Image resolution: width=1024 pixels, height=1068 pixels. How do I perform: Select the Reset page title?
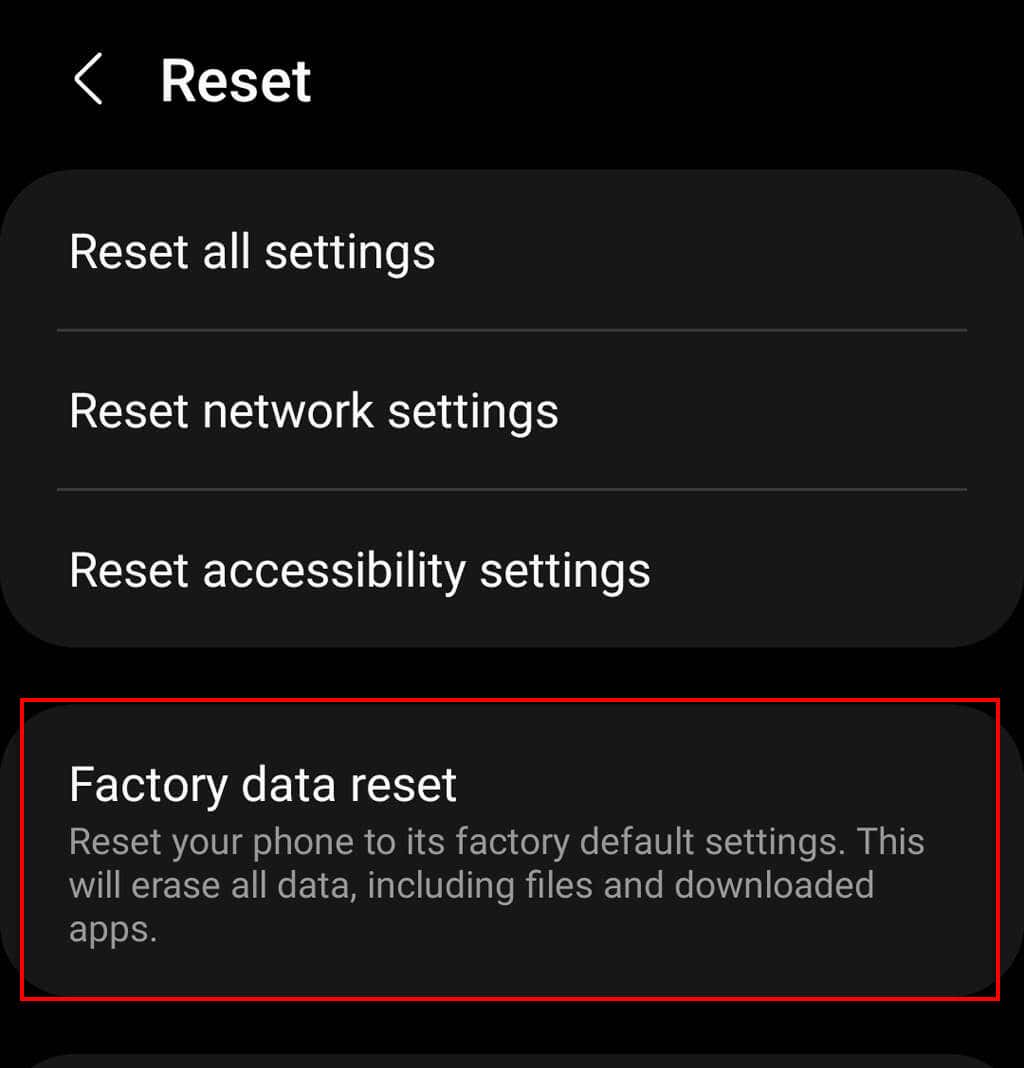coord(236,80)
